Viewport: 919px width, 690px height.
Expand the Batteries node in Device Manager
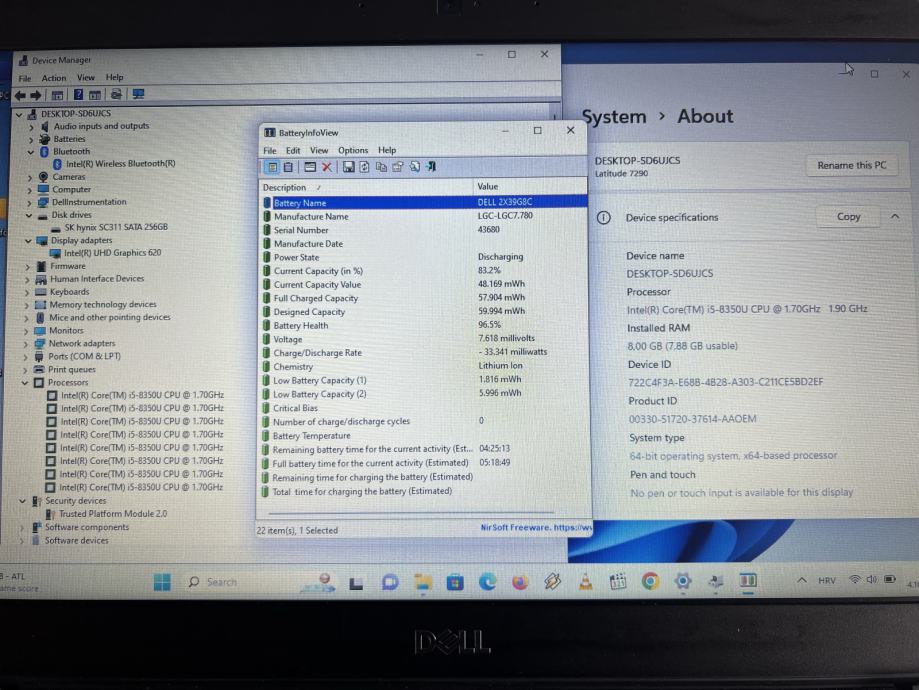31,140
